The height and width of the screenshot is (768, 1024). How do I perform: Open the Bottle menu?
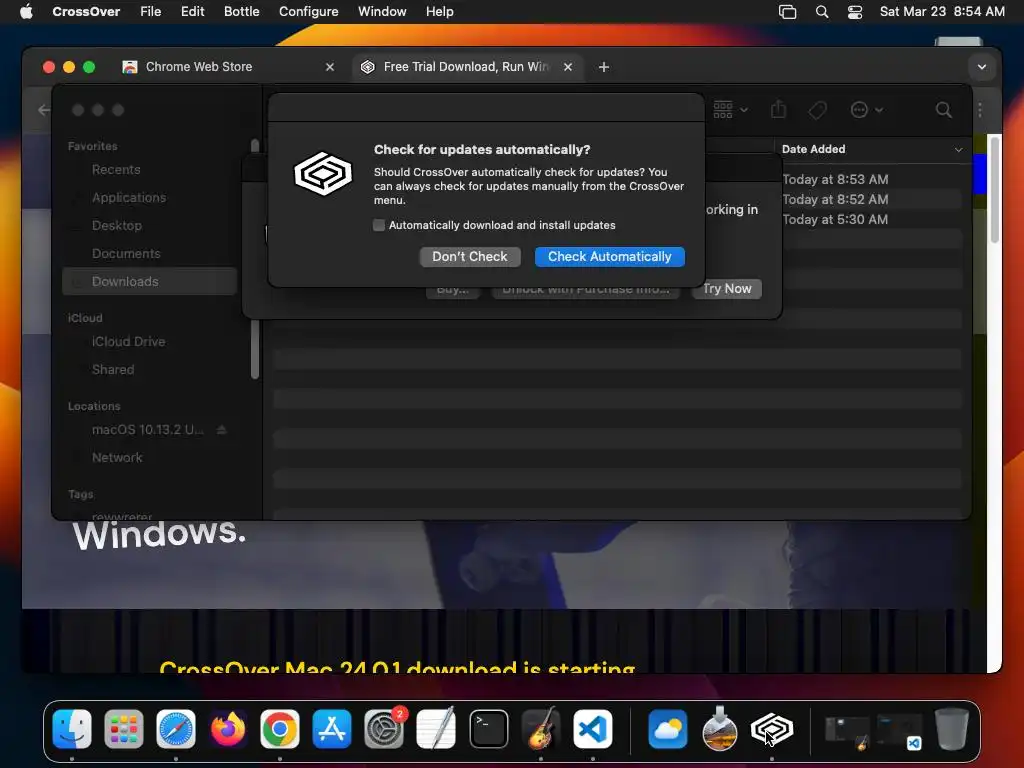[x=242, y=12]
